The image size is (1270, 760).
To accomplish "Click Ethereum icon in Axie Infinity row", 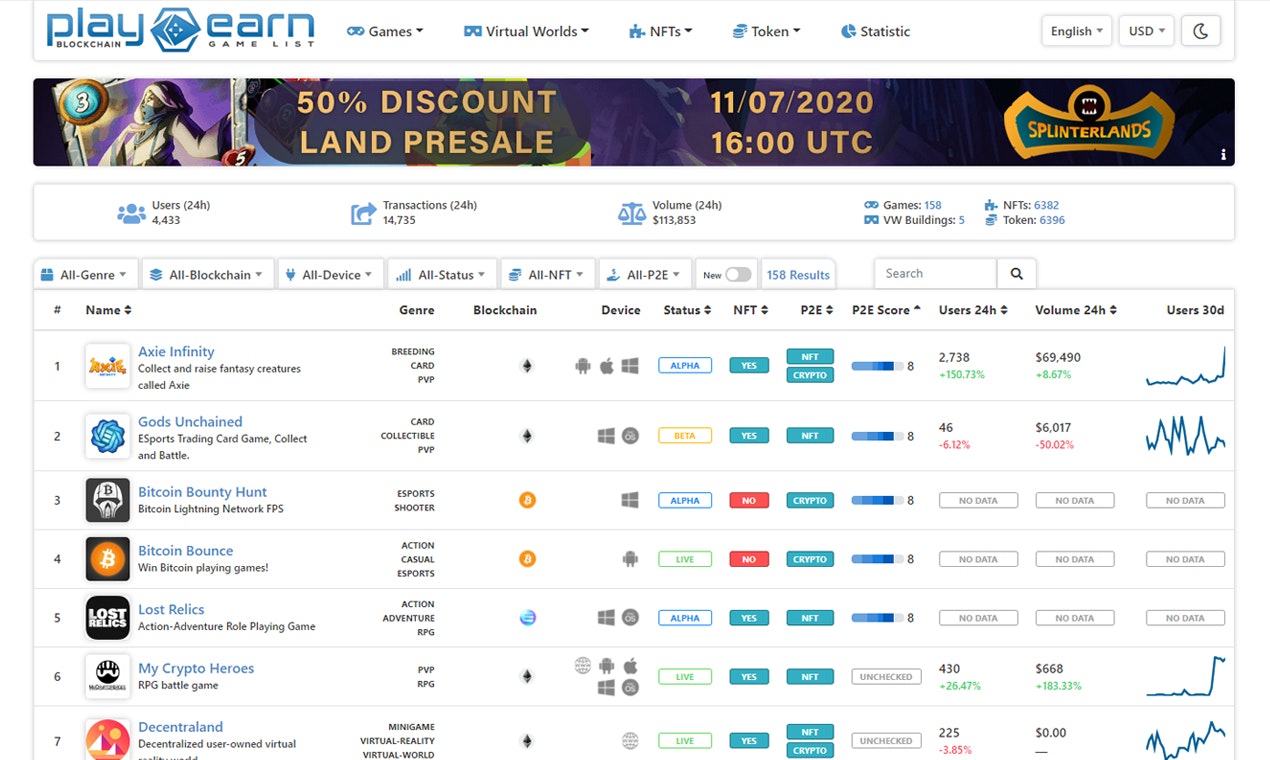I will pos(527,366).
